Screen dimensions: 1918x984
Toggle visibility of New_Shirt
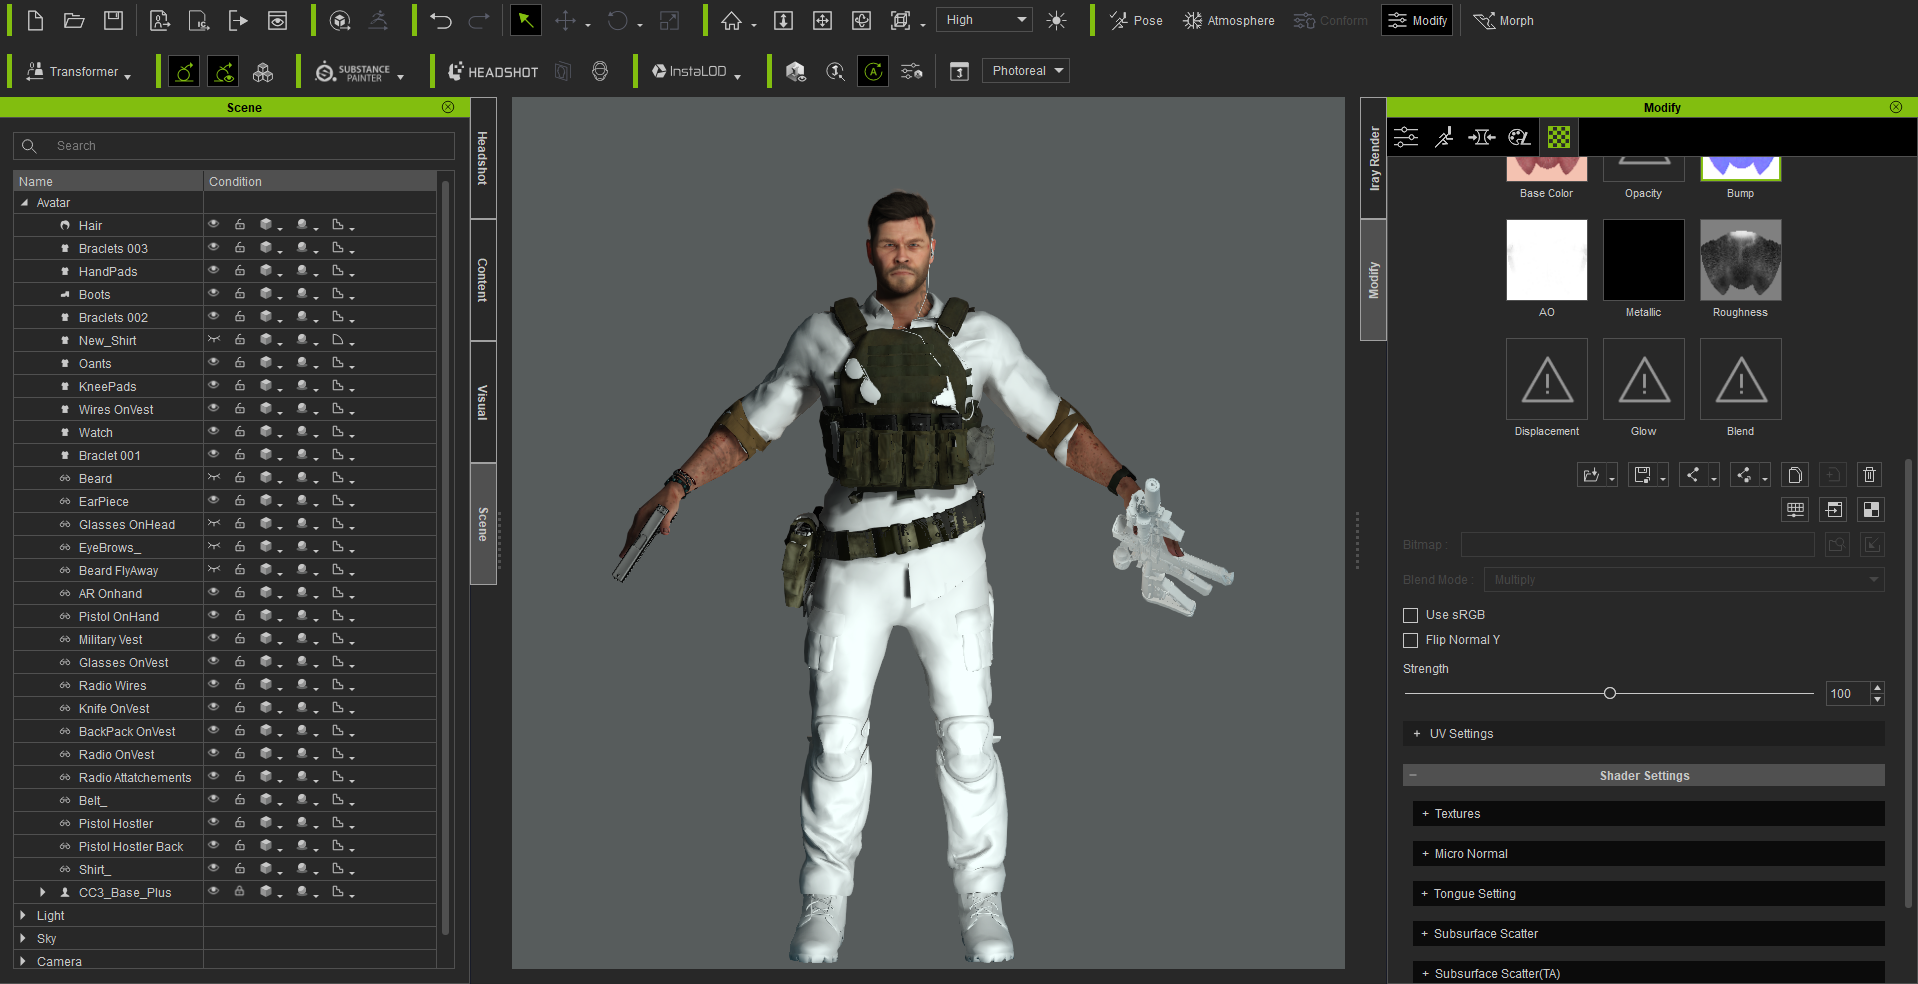(x=213, y=339)
